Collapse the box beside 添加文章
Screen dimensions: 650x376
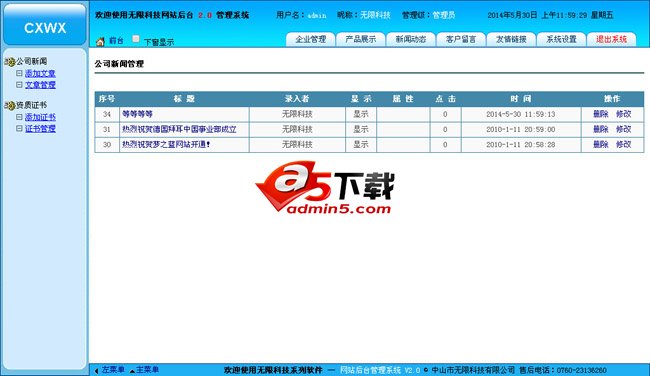[19, 73]
